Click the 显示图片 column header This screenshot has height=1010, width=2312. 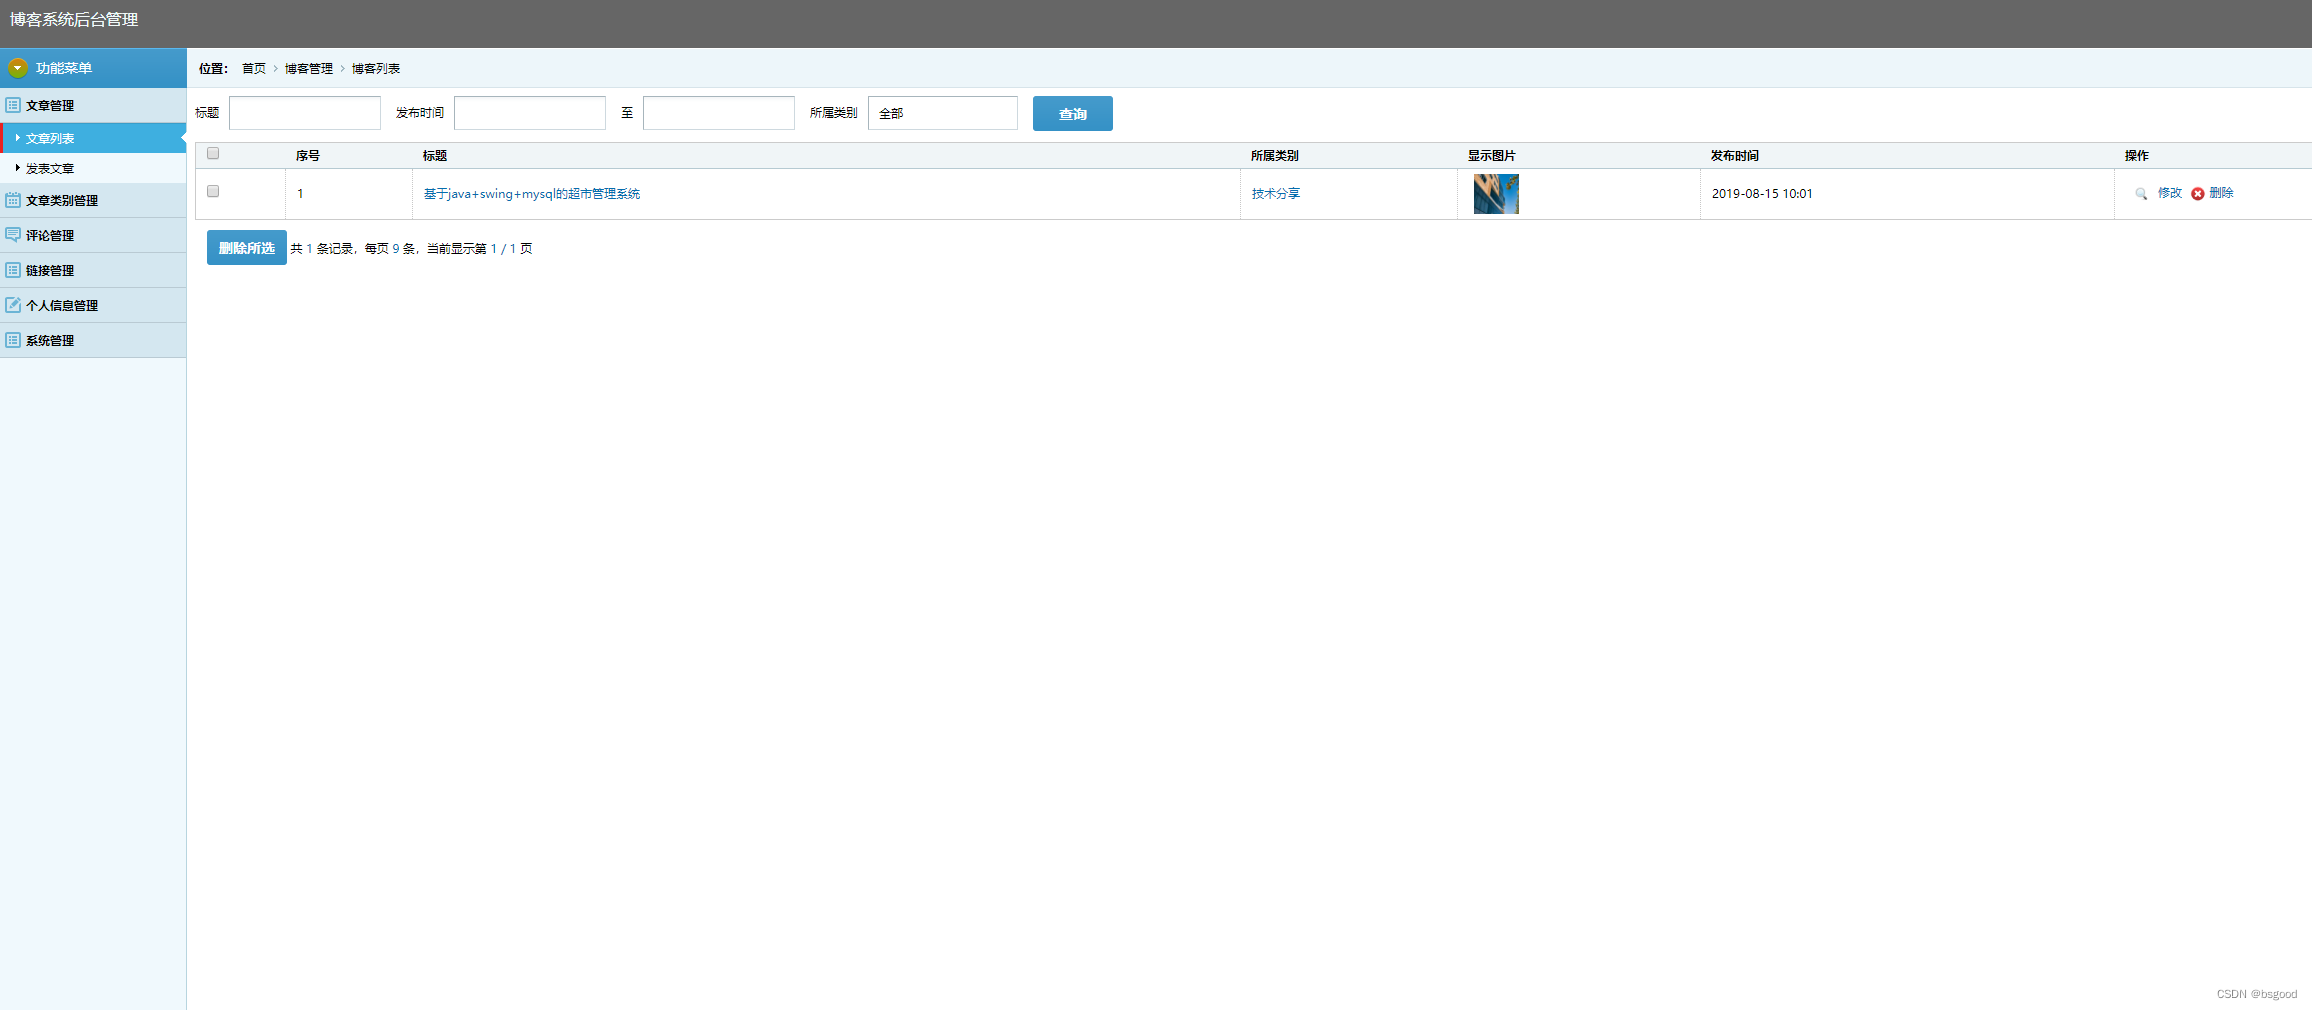[x=1492, y=156]
